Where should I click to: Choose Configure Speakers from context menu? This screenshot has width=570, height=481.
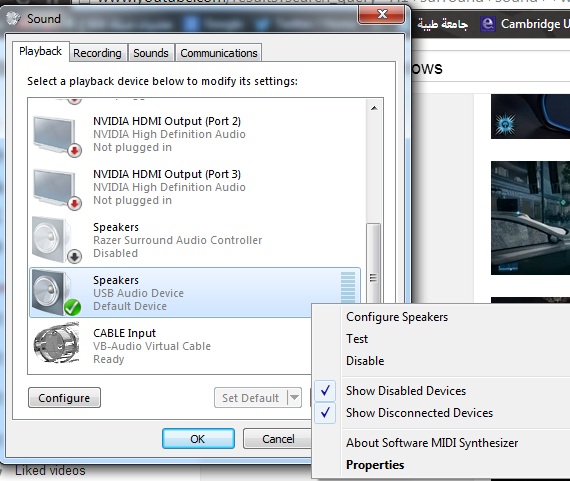[397, 317]
